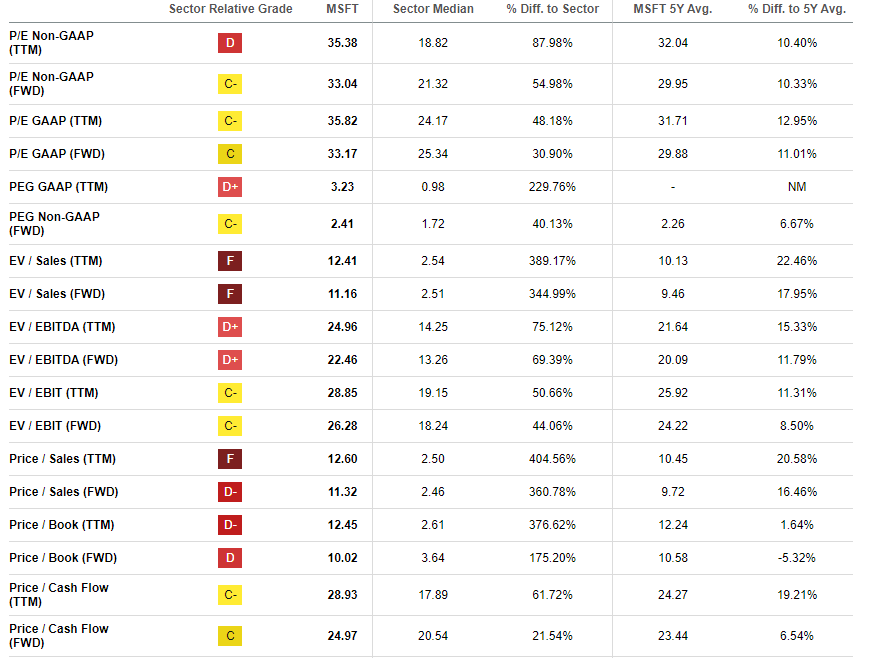The image size is (872, 658).
Task: Click the F grade badge for EV / Sales (TTM)
Action: 230,261
